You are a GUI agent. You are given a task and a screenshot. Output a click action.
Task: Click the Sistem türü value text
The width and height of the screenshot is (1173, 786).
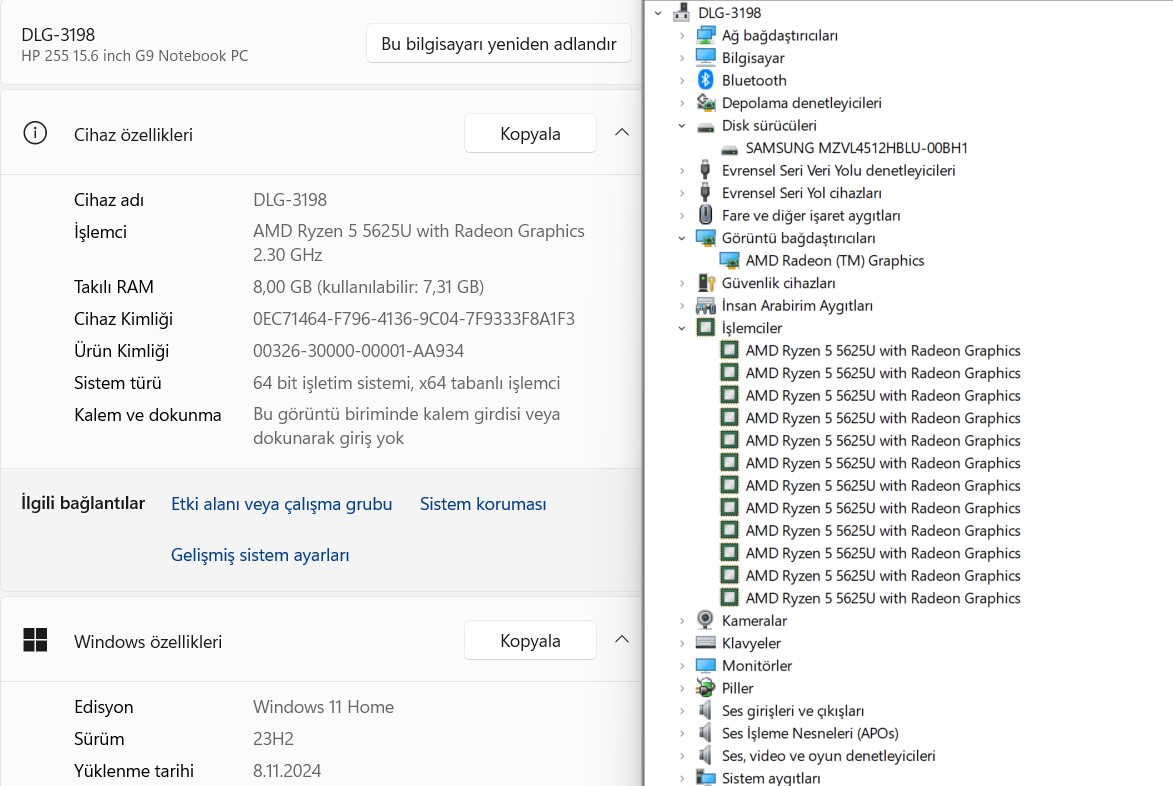click(x=406, y=383)
